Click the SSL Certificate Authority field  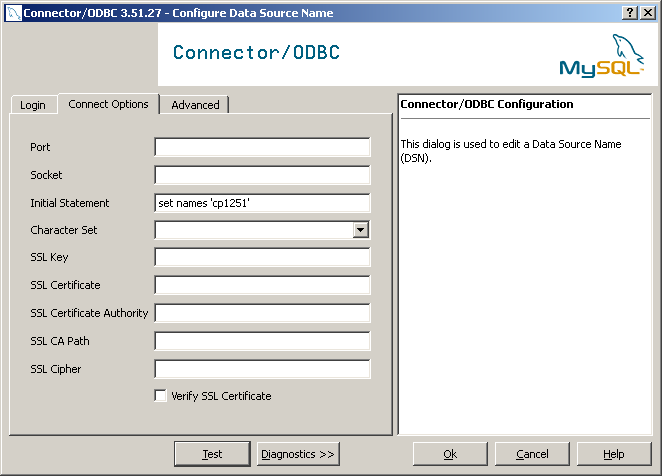click(262, 313)
